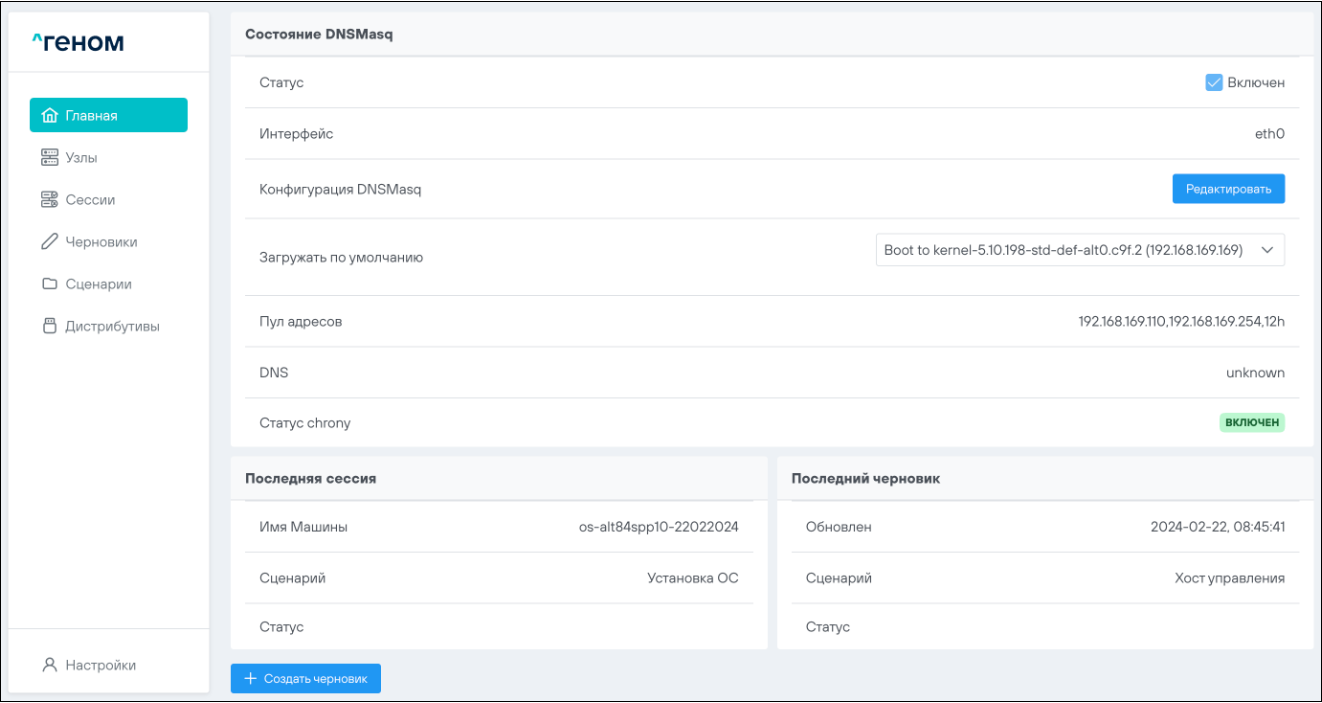This screenshot has height=703, width=1322.
Task: Open Дистрибутивы in the sidebar
Action: (x=112, y=326)
